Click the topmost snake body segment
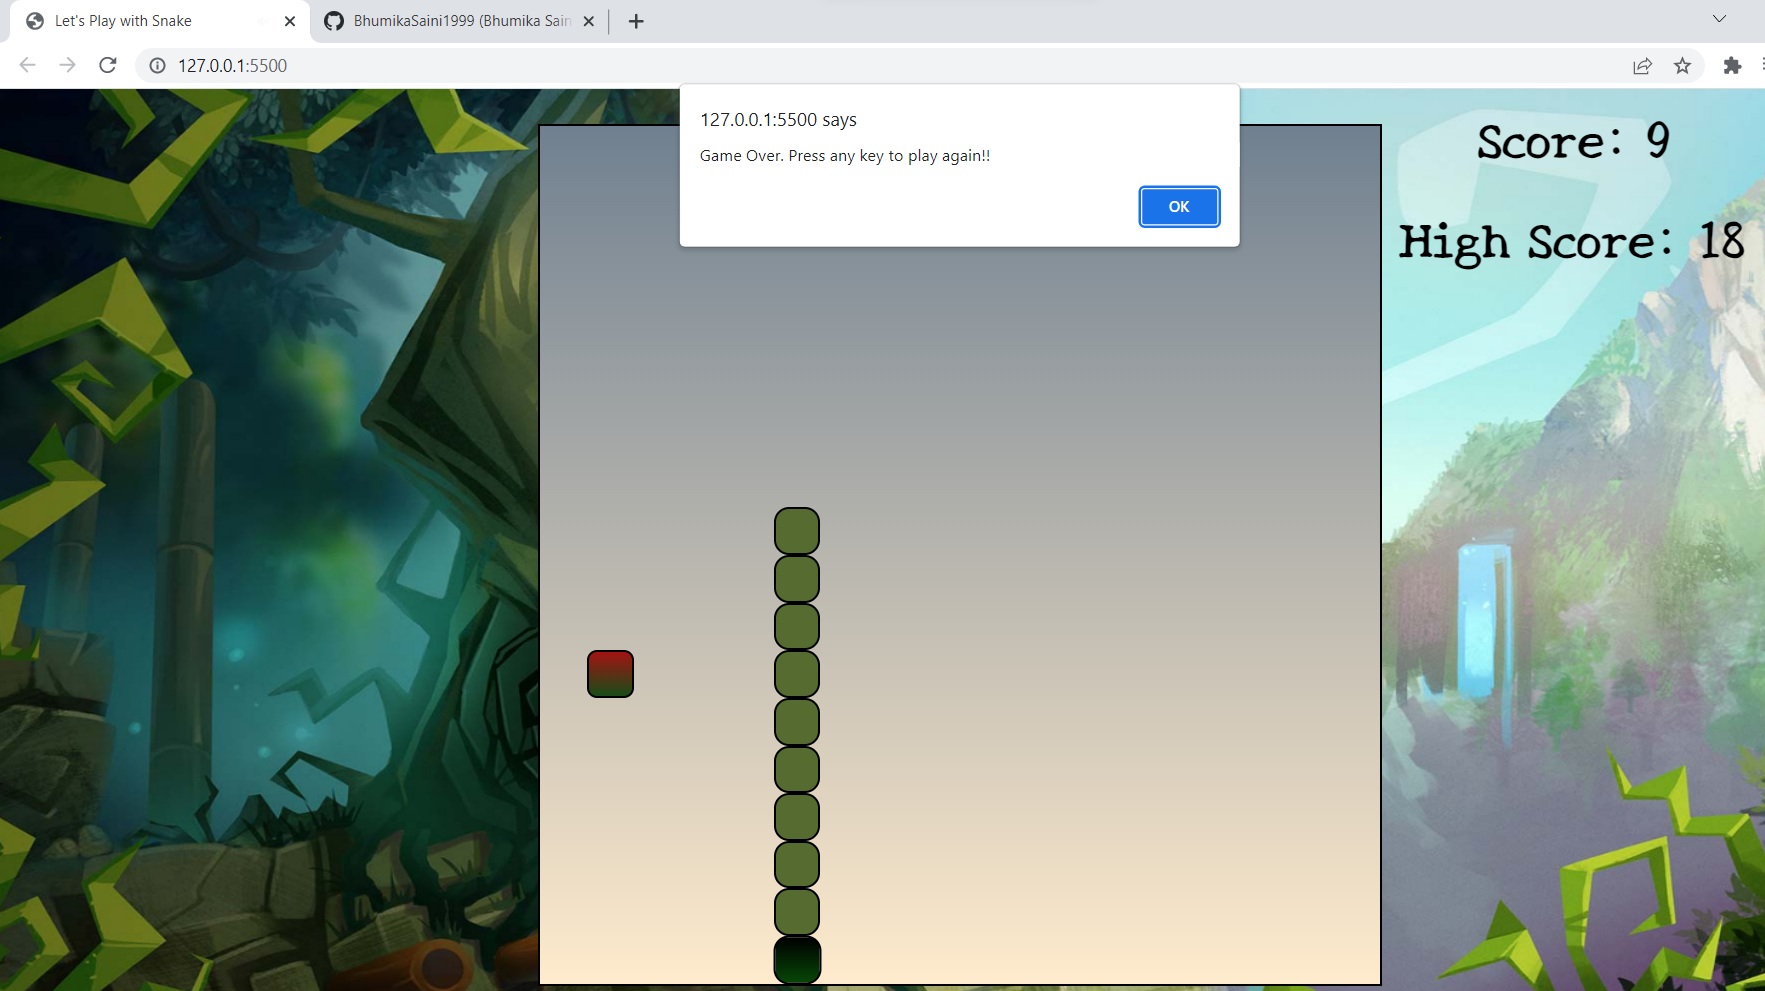This screenshot has height=991, width=1765. (x=796, y=530)
